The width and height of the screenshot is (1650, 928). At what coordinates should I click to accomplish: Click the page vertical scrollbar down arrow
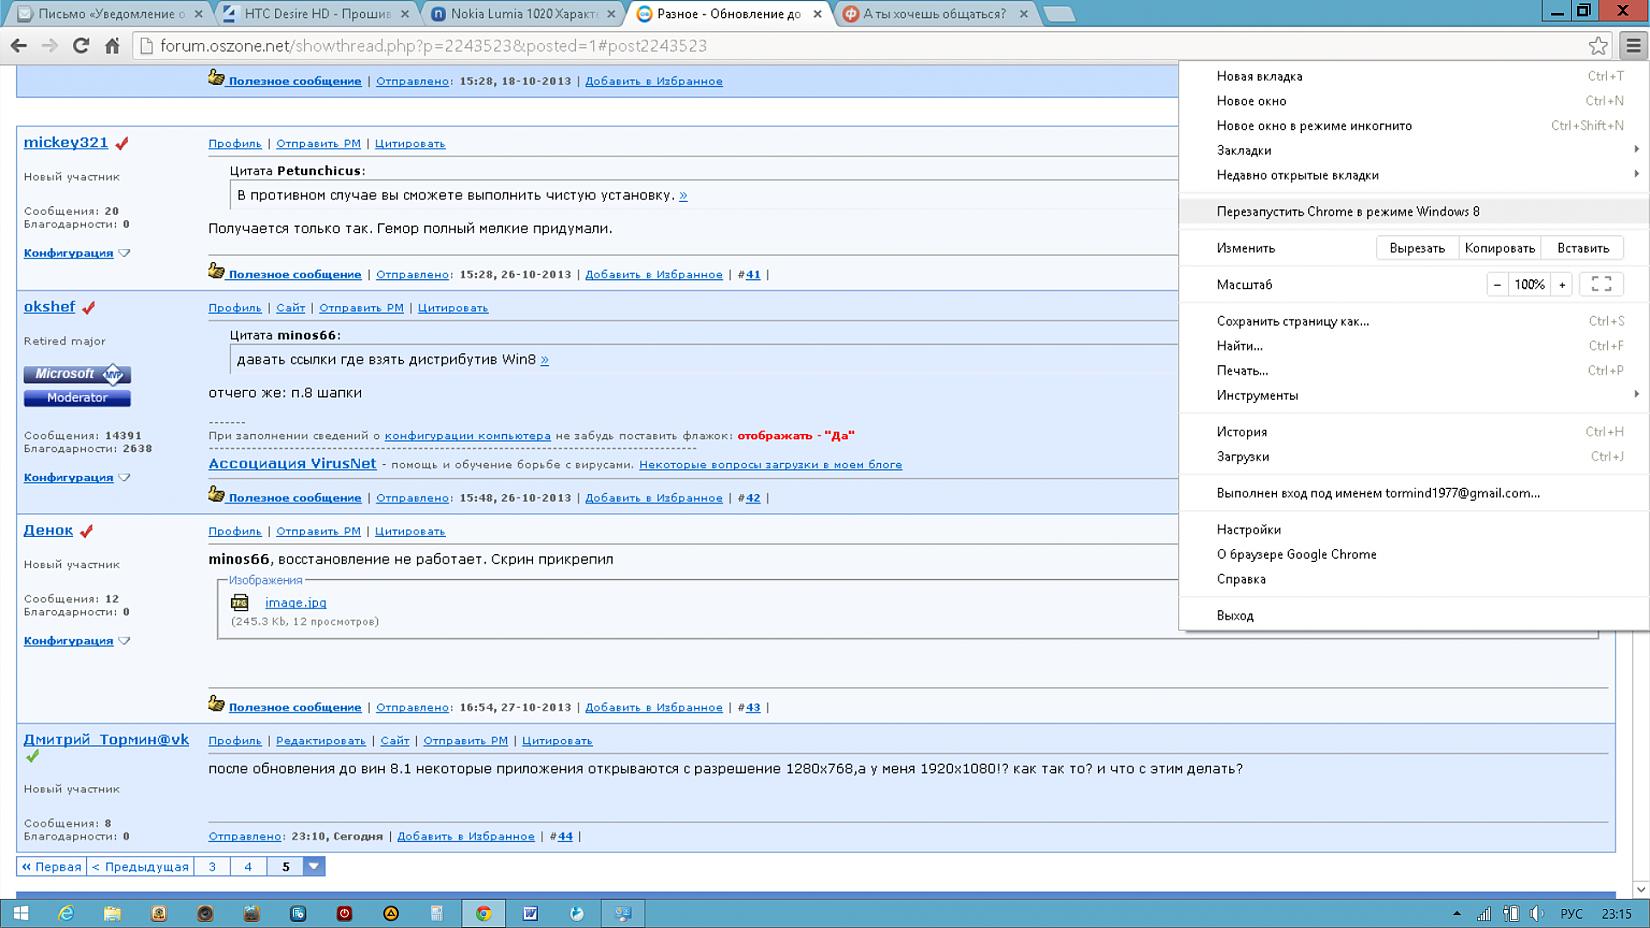coord(1640,889)
